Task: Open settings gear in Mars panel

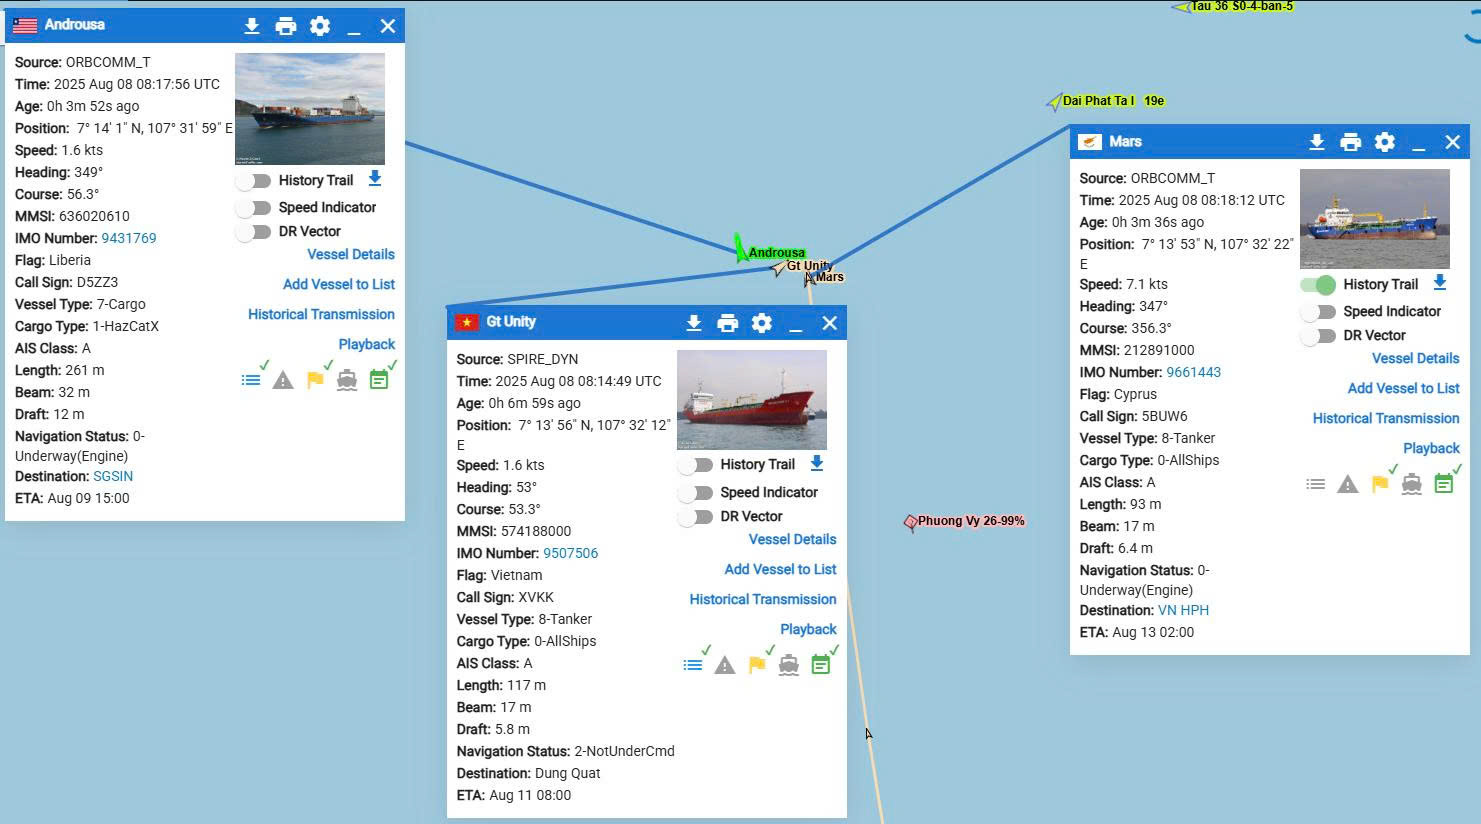Action: 1384,142
